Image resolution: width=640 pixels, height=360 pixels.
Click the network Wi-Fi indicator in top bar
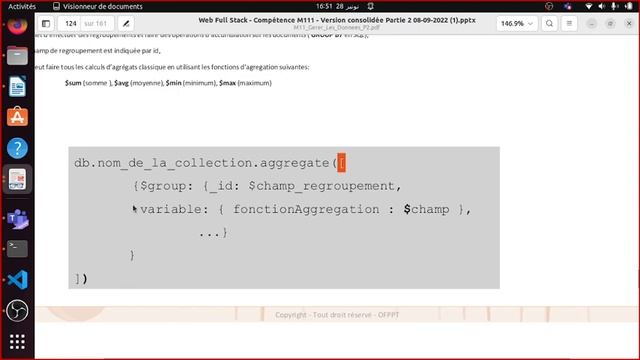pos(588,7)
